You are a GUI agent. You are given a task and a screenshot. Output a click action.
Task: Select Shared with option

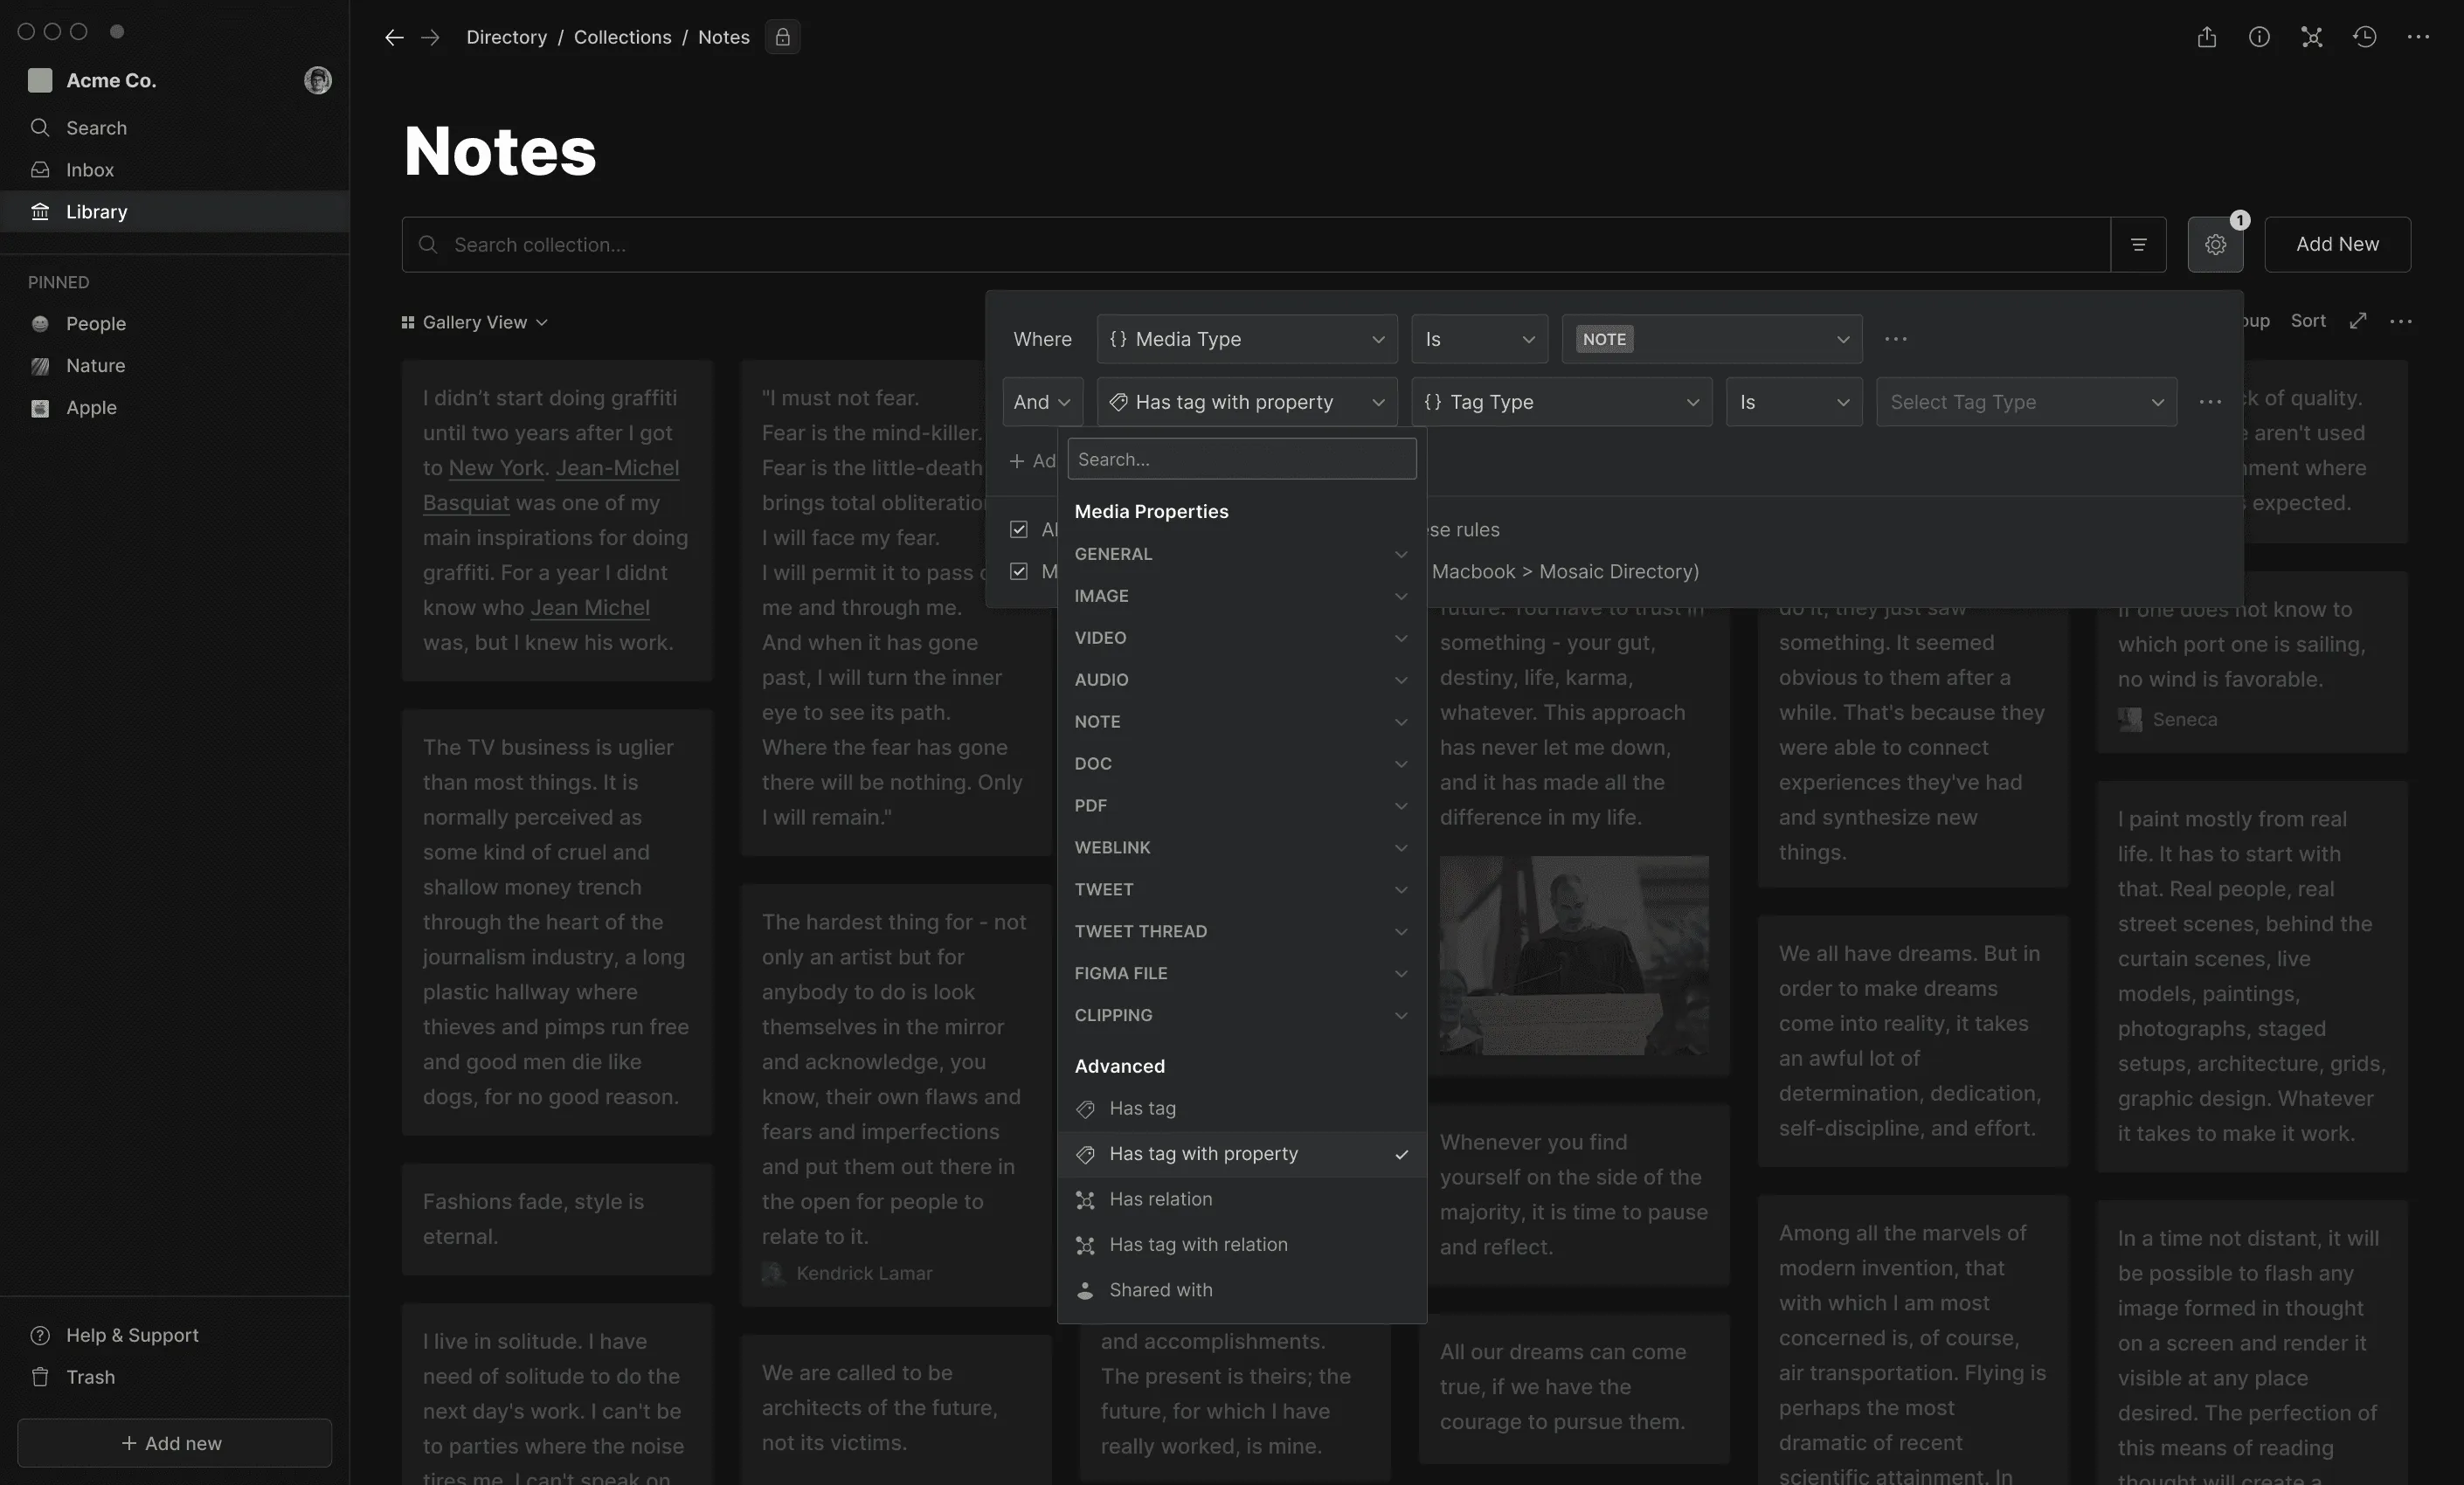click(1241, 1291)
